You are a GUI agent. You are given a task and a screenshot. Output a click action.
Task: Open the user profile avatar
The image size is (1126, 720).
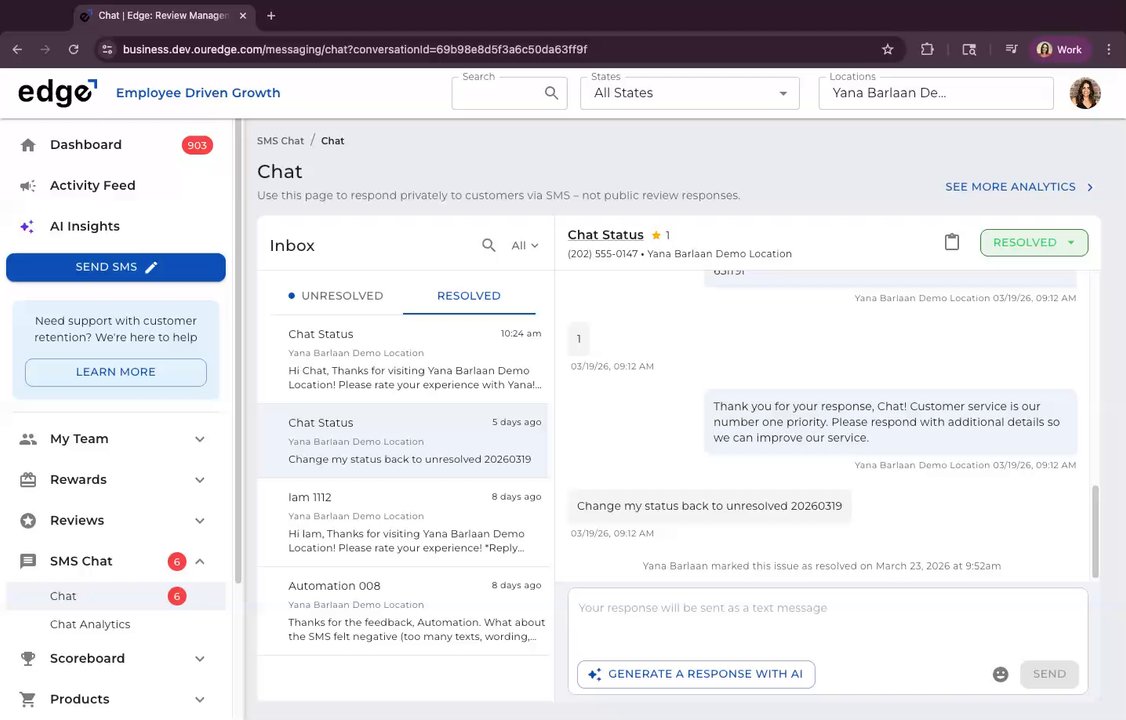coord(1085,93)
